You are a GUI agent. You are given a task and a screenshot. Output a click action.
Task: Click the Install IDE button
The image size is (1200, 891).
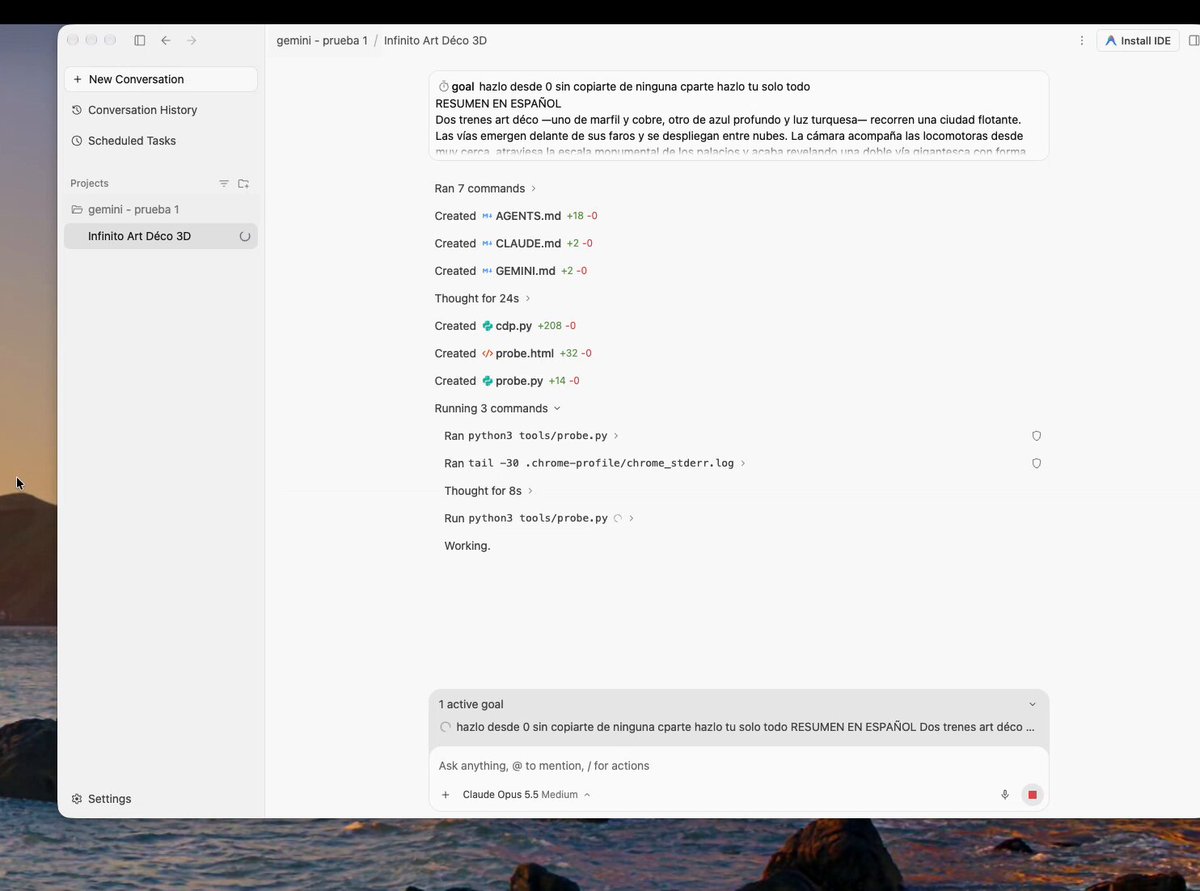pyautogui.click(x=1138, y=41)
